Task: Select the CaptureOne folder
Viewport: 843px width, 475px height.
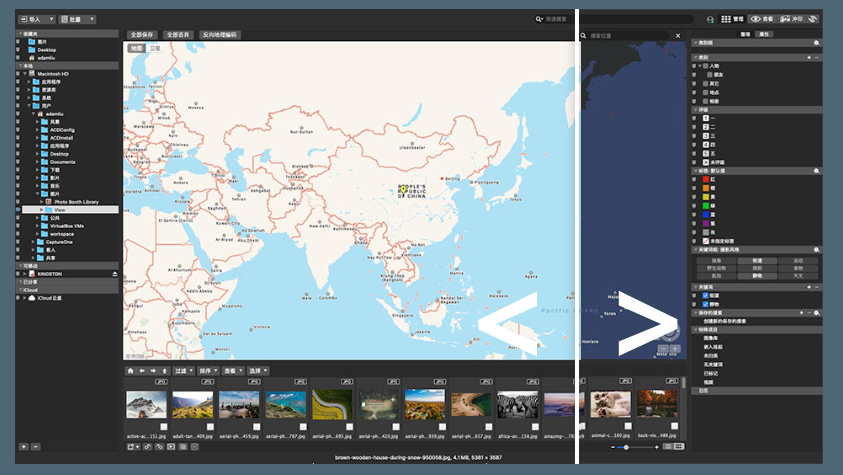Action: (59, 242)
